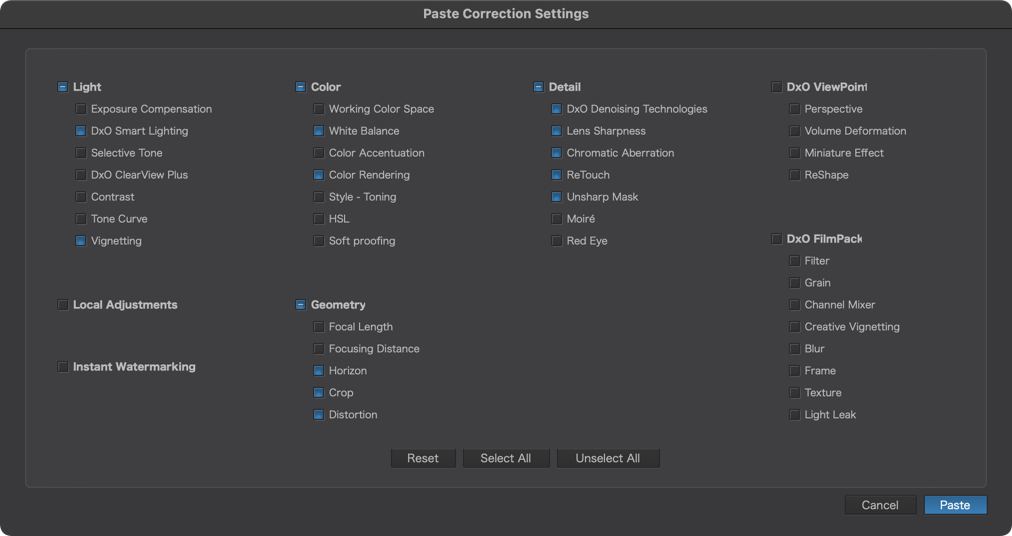
Task: Tick the Light Leak checkbox
Action: 794,415
